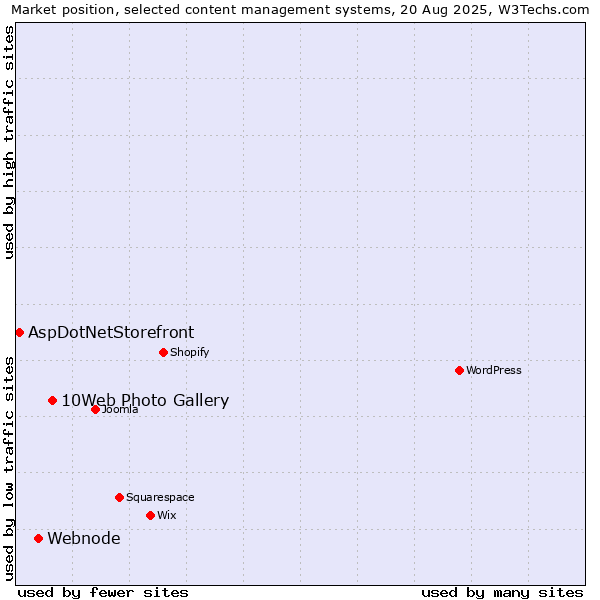Click the red 10Web Photo Gallery marker
This screenshot has width=600, height=600.
53,401
